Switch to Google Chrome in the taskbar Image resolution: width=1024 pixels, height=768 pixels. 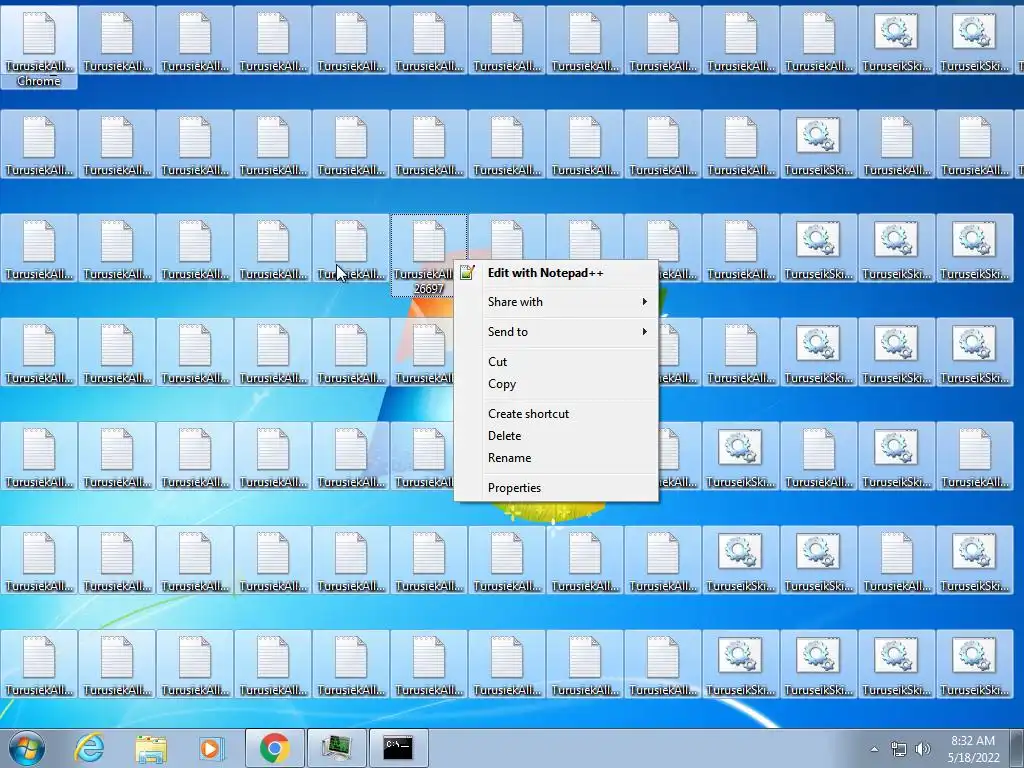point(275,748)
